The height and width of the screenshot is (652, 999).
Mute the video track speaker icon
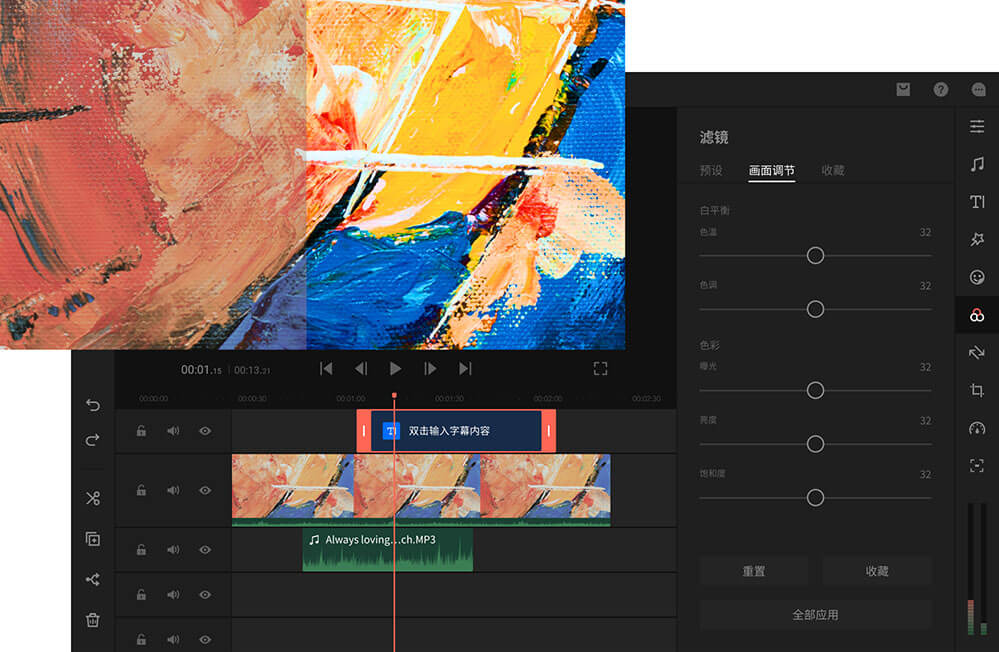(x=173, y=491)
